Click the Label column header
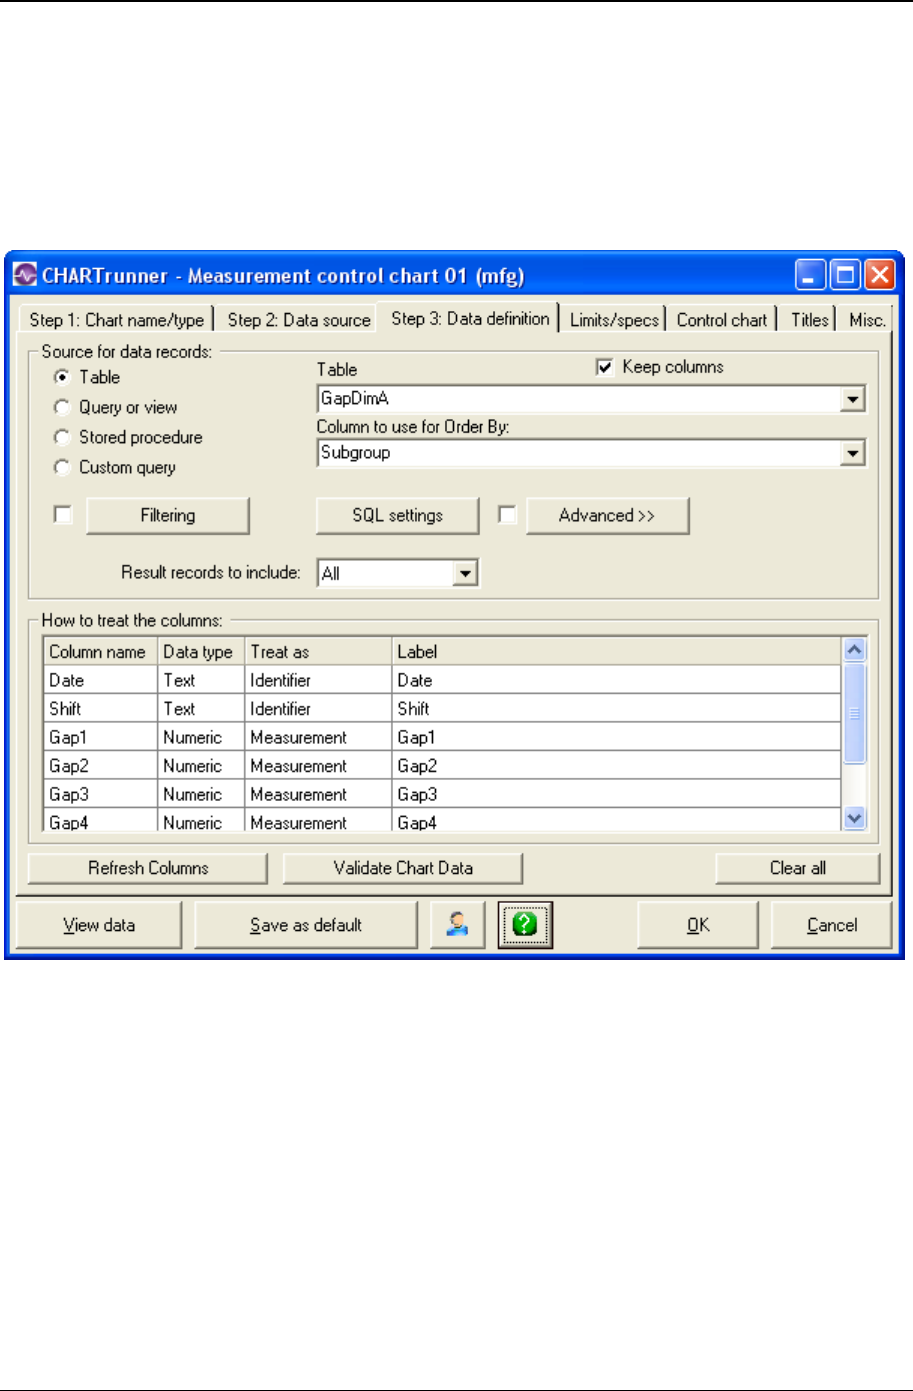913x1391 pixels. 616,652
